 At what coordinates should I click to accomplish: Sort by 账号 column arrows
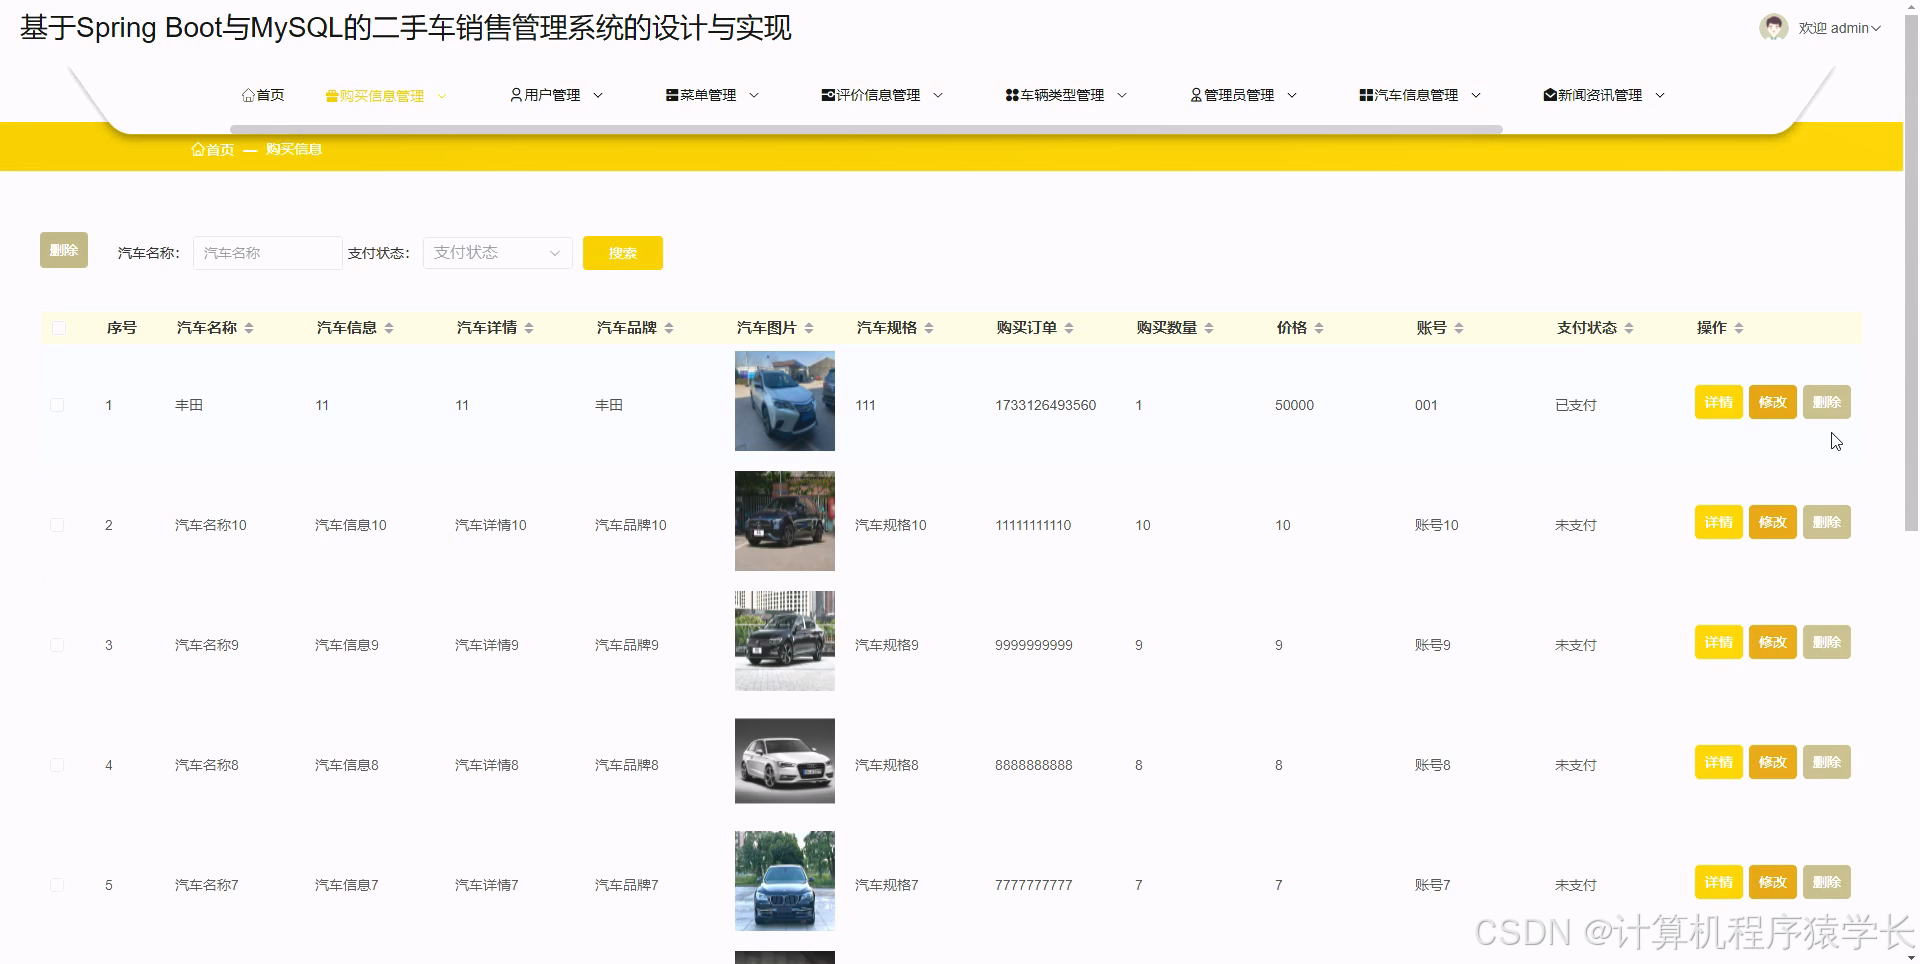(1459, 328)
